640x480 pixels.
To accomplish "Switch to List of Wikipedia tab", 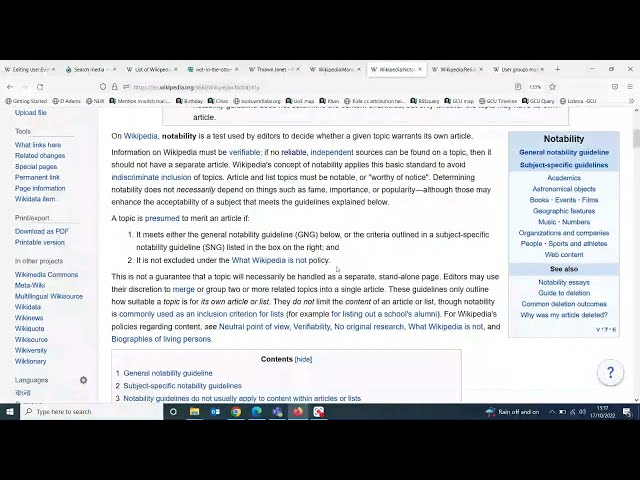I will coord(151,69).
